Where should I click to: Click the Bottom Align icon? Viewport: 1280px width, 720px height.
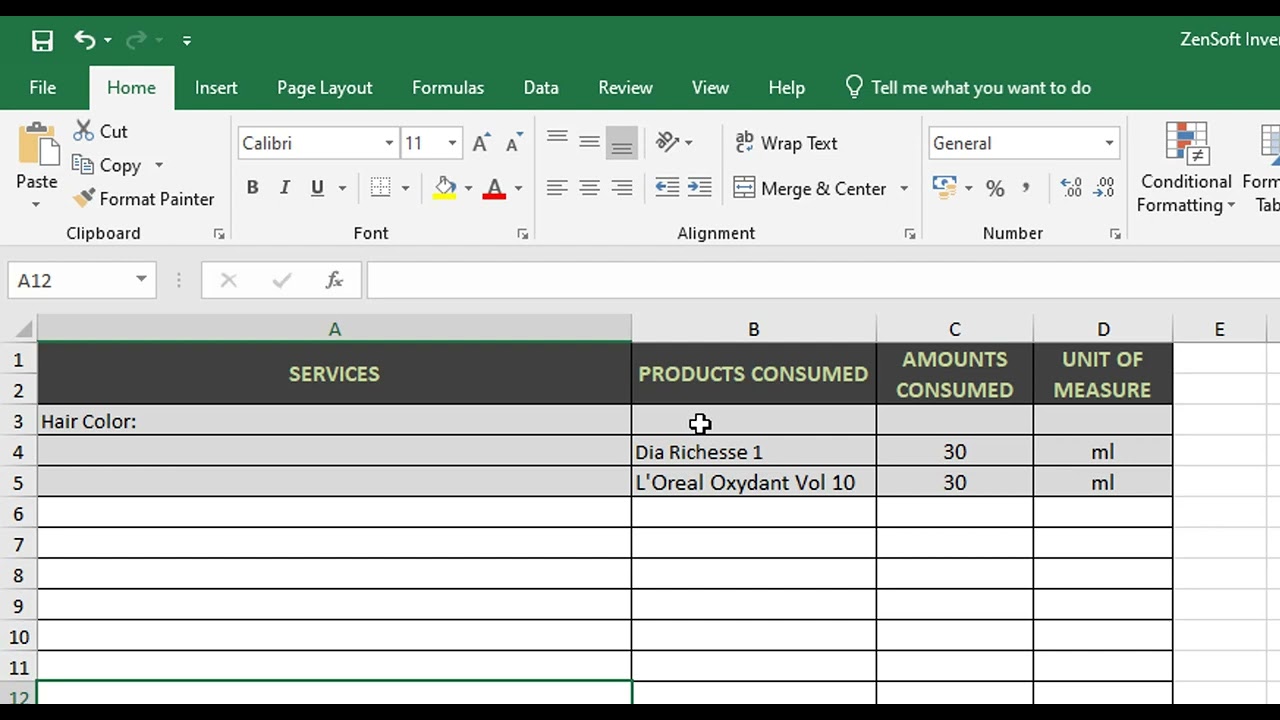pos(622,143)
